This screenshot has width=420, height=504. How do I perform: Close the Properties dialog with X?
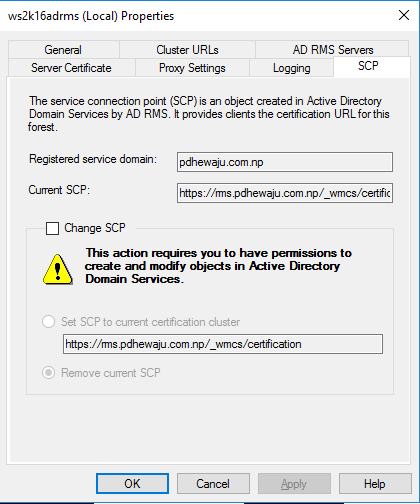404,15
